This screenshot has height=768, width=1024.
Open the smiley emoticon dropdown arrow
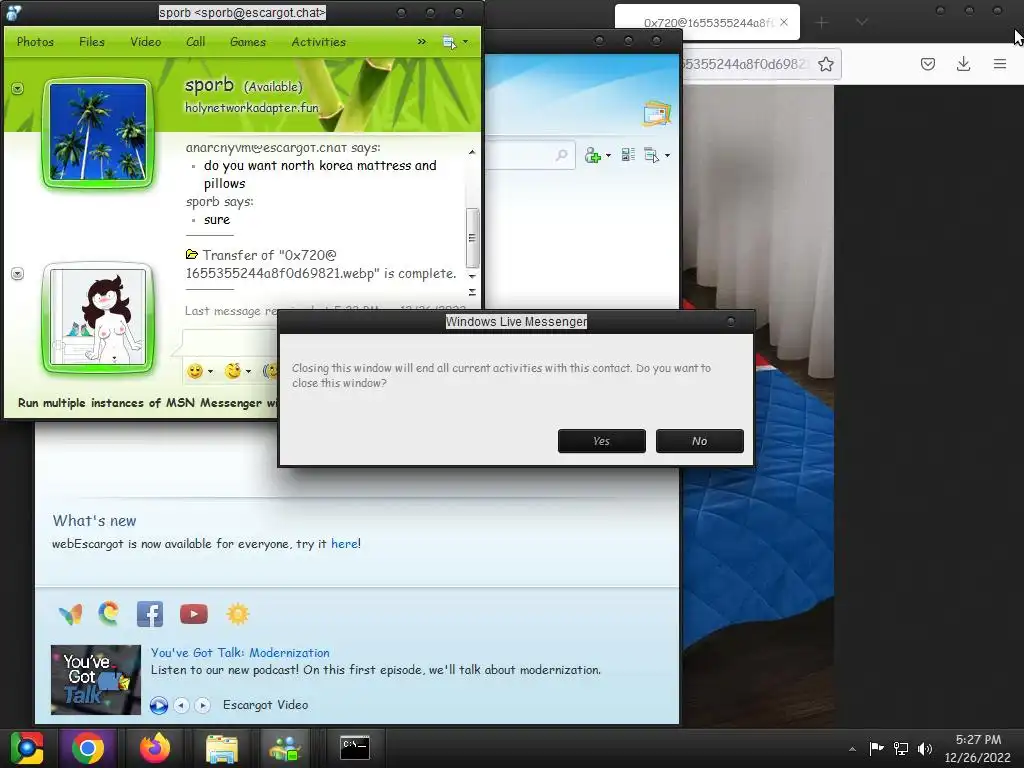[x=210, y=372]
